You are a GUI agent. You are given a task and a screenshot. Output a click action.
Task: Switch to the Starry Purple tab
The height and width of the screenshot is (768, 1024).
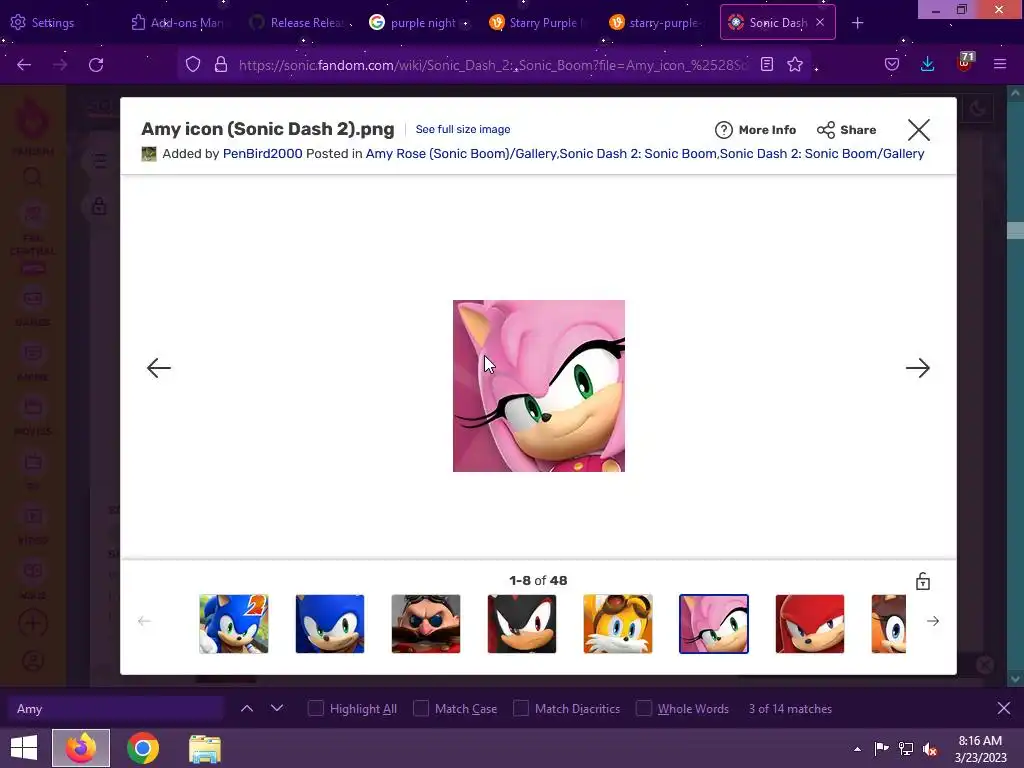click(x=538, y=22)
